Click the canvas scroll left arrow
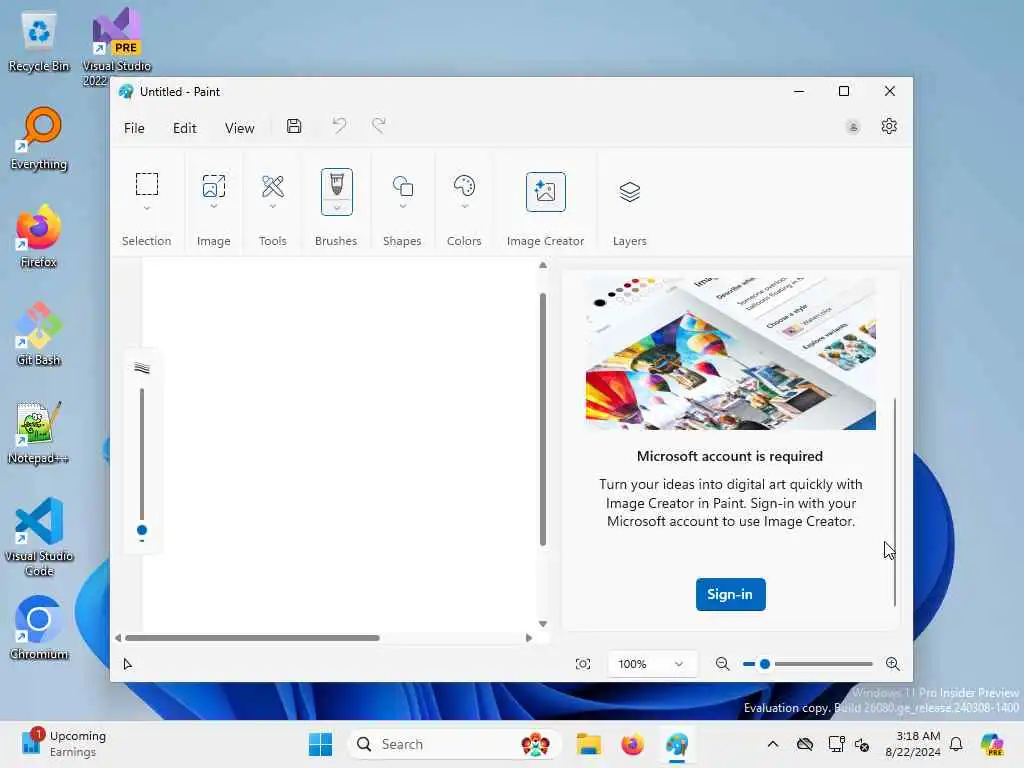The image size is (1024, 768). (118, 638)
